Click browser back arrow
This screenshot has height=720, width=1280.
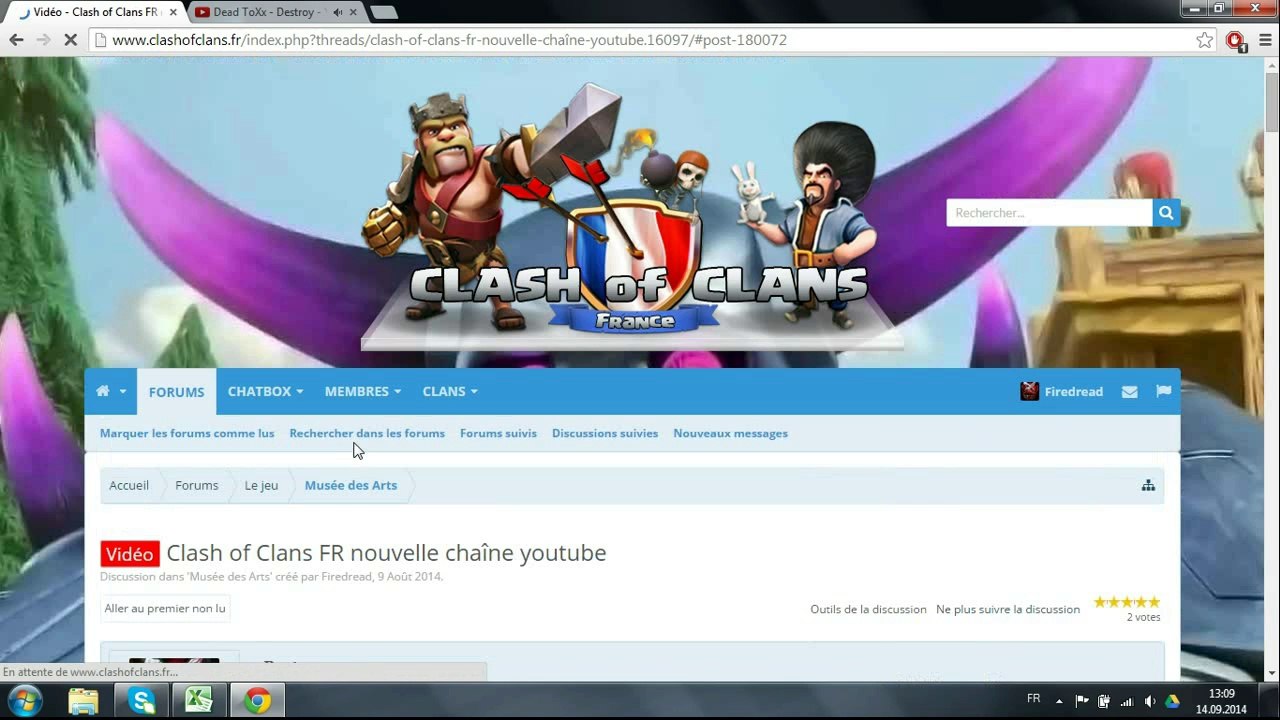[x=16, y=40]
